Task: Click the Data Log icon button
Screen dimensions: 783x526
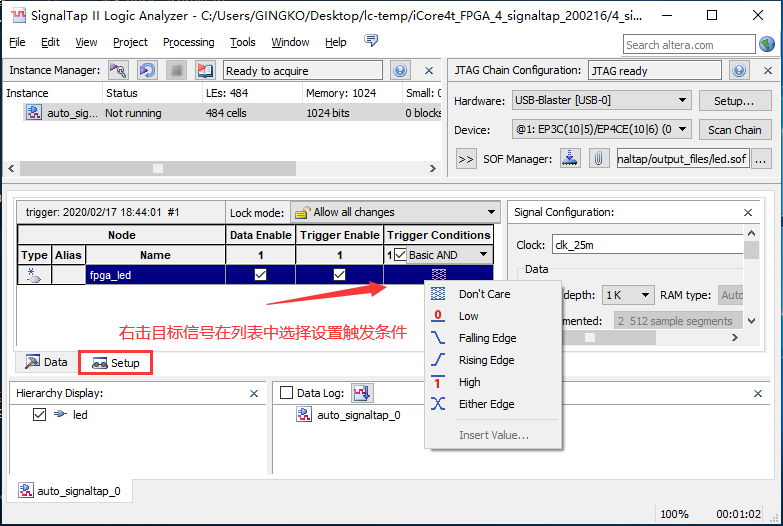Action: click(362, 393)
